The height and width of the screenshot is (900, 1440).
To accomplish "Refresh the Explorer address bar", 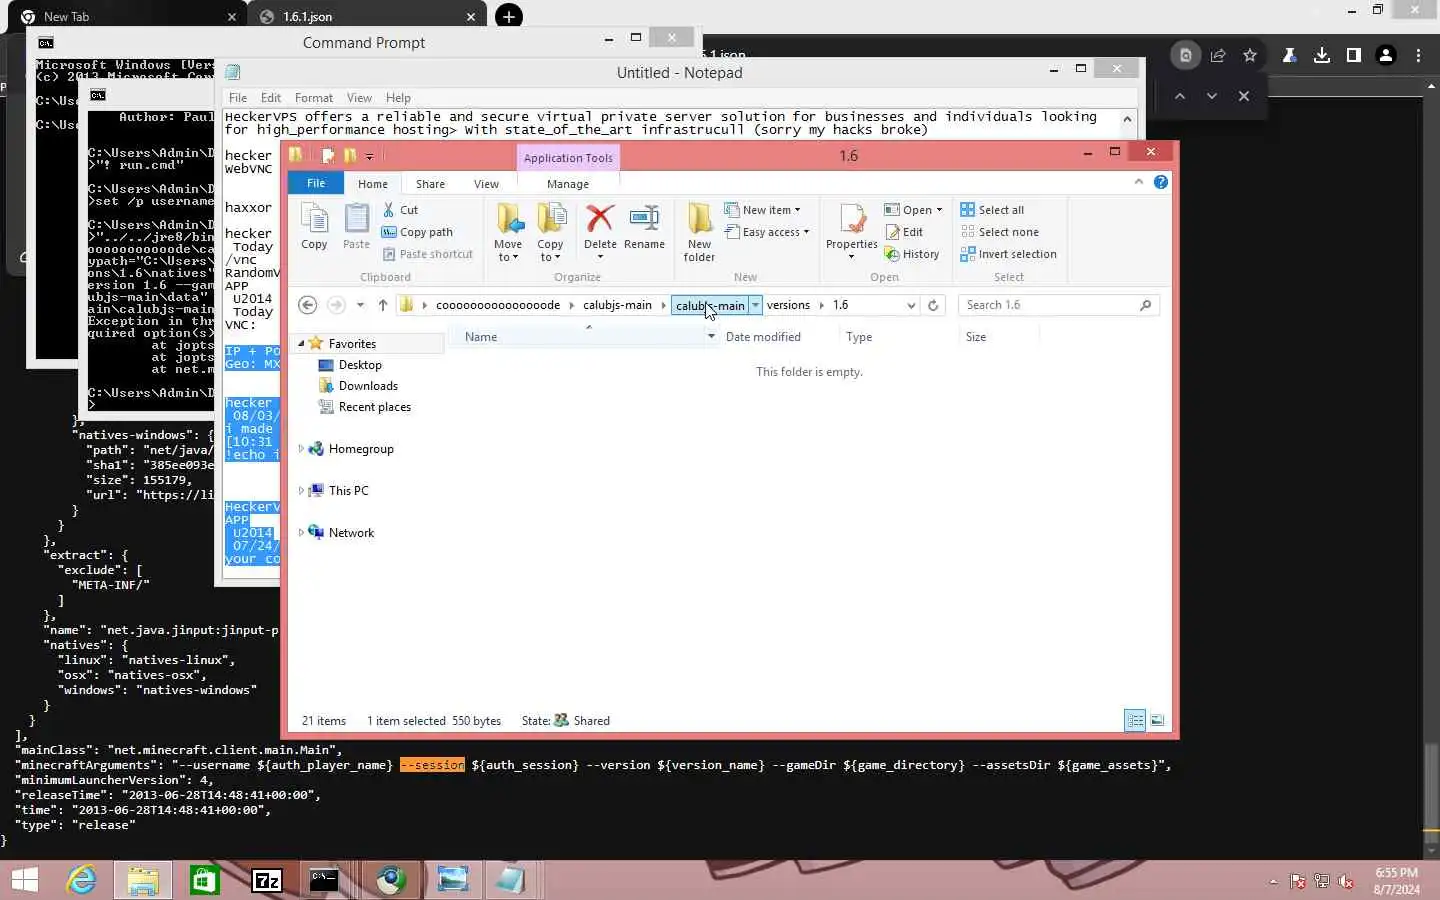I will pos(933,305).
